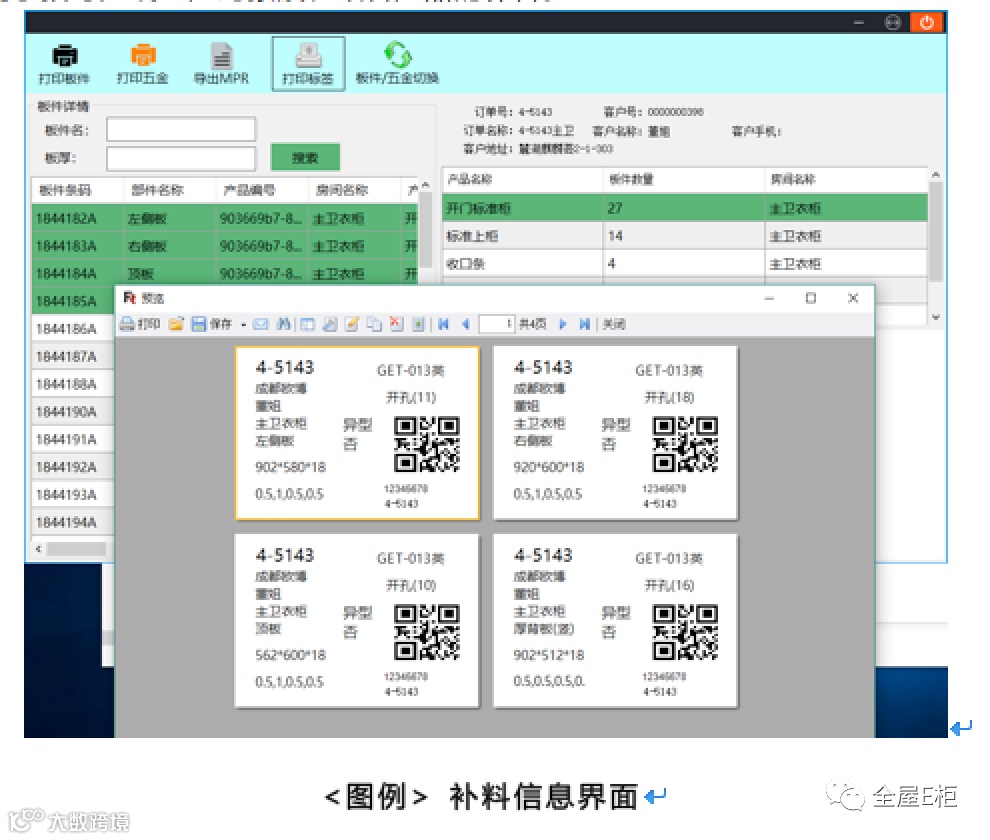This screenshot has height=840, width=990.
Task: Click the open folder icon in preview toolbar
Action: tap(176, 324)
